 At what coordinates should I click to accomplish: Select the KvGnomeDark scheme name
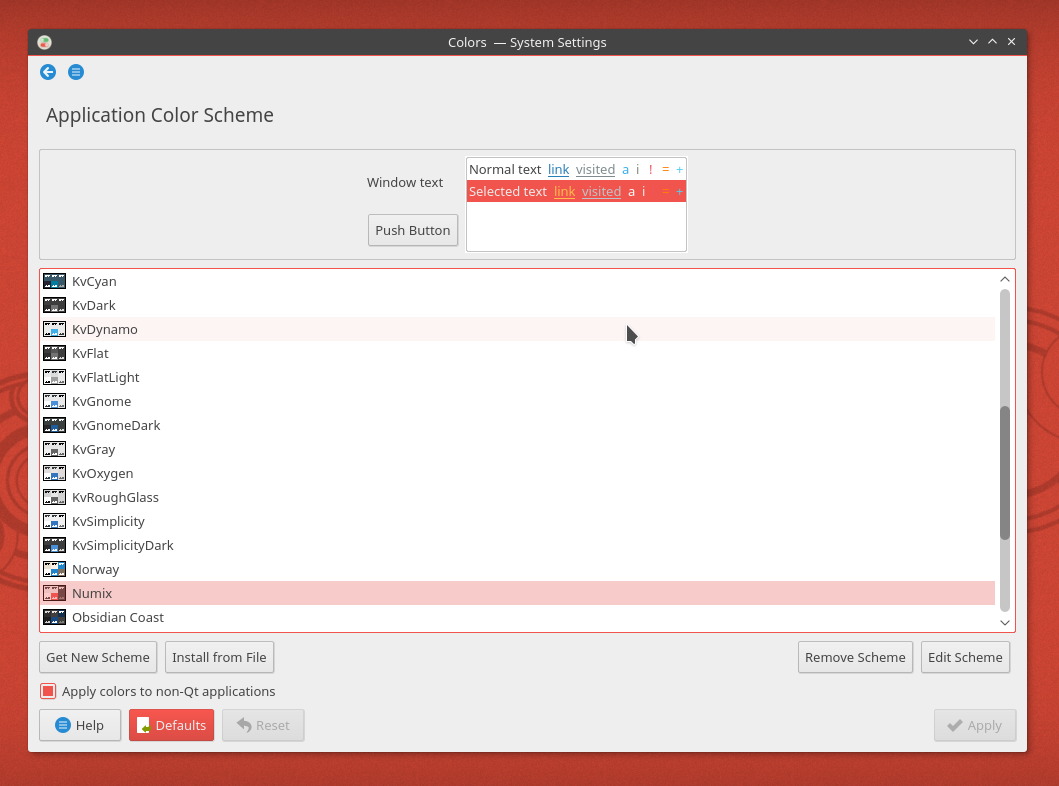point(116,425)
